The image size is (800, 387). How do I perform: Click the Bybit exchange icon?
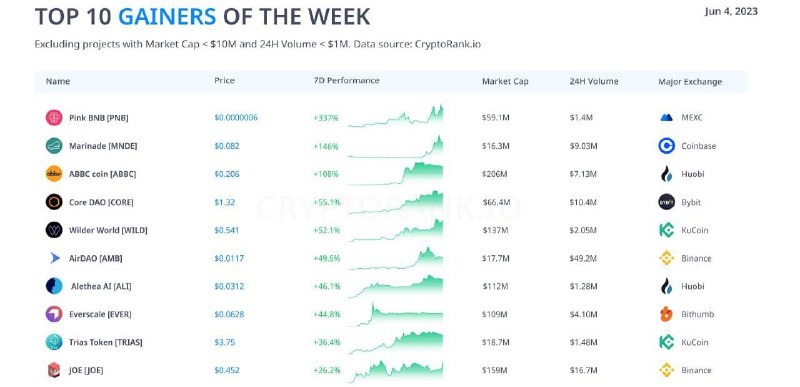[x=666, y=202]
